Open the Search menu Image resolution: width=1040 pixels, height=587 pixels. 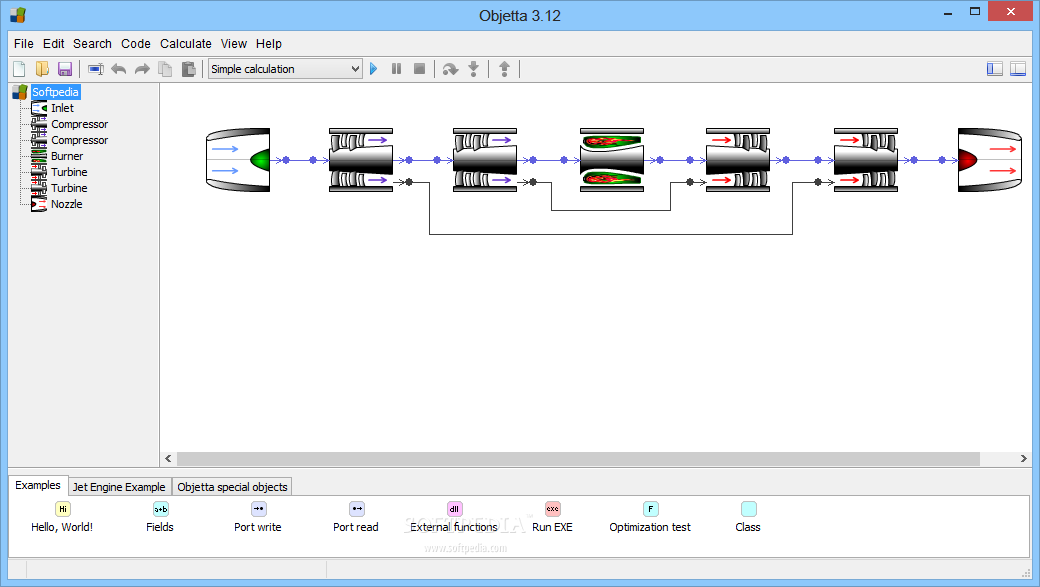92,44
